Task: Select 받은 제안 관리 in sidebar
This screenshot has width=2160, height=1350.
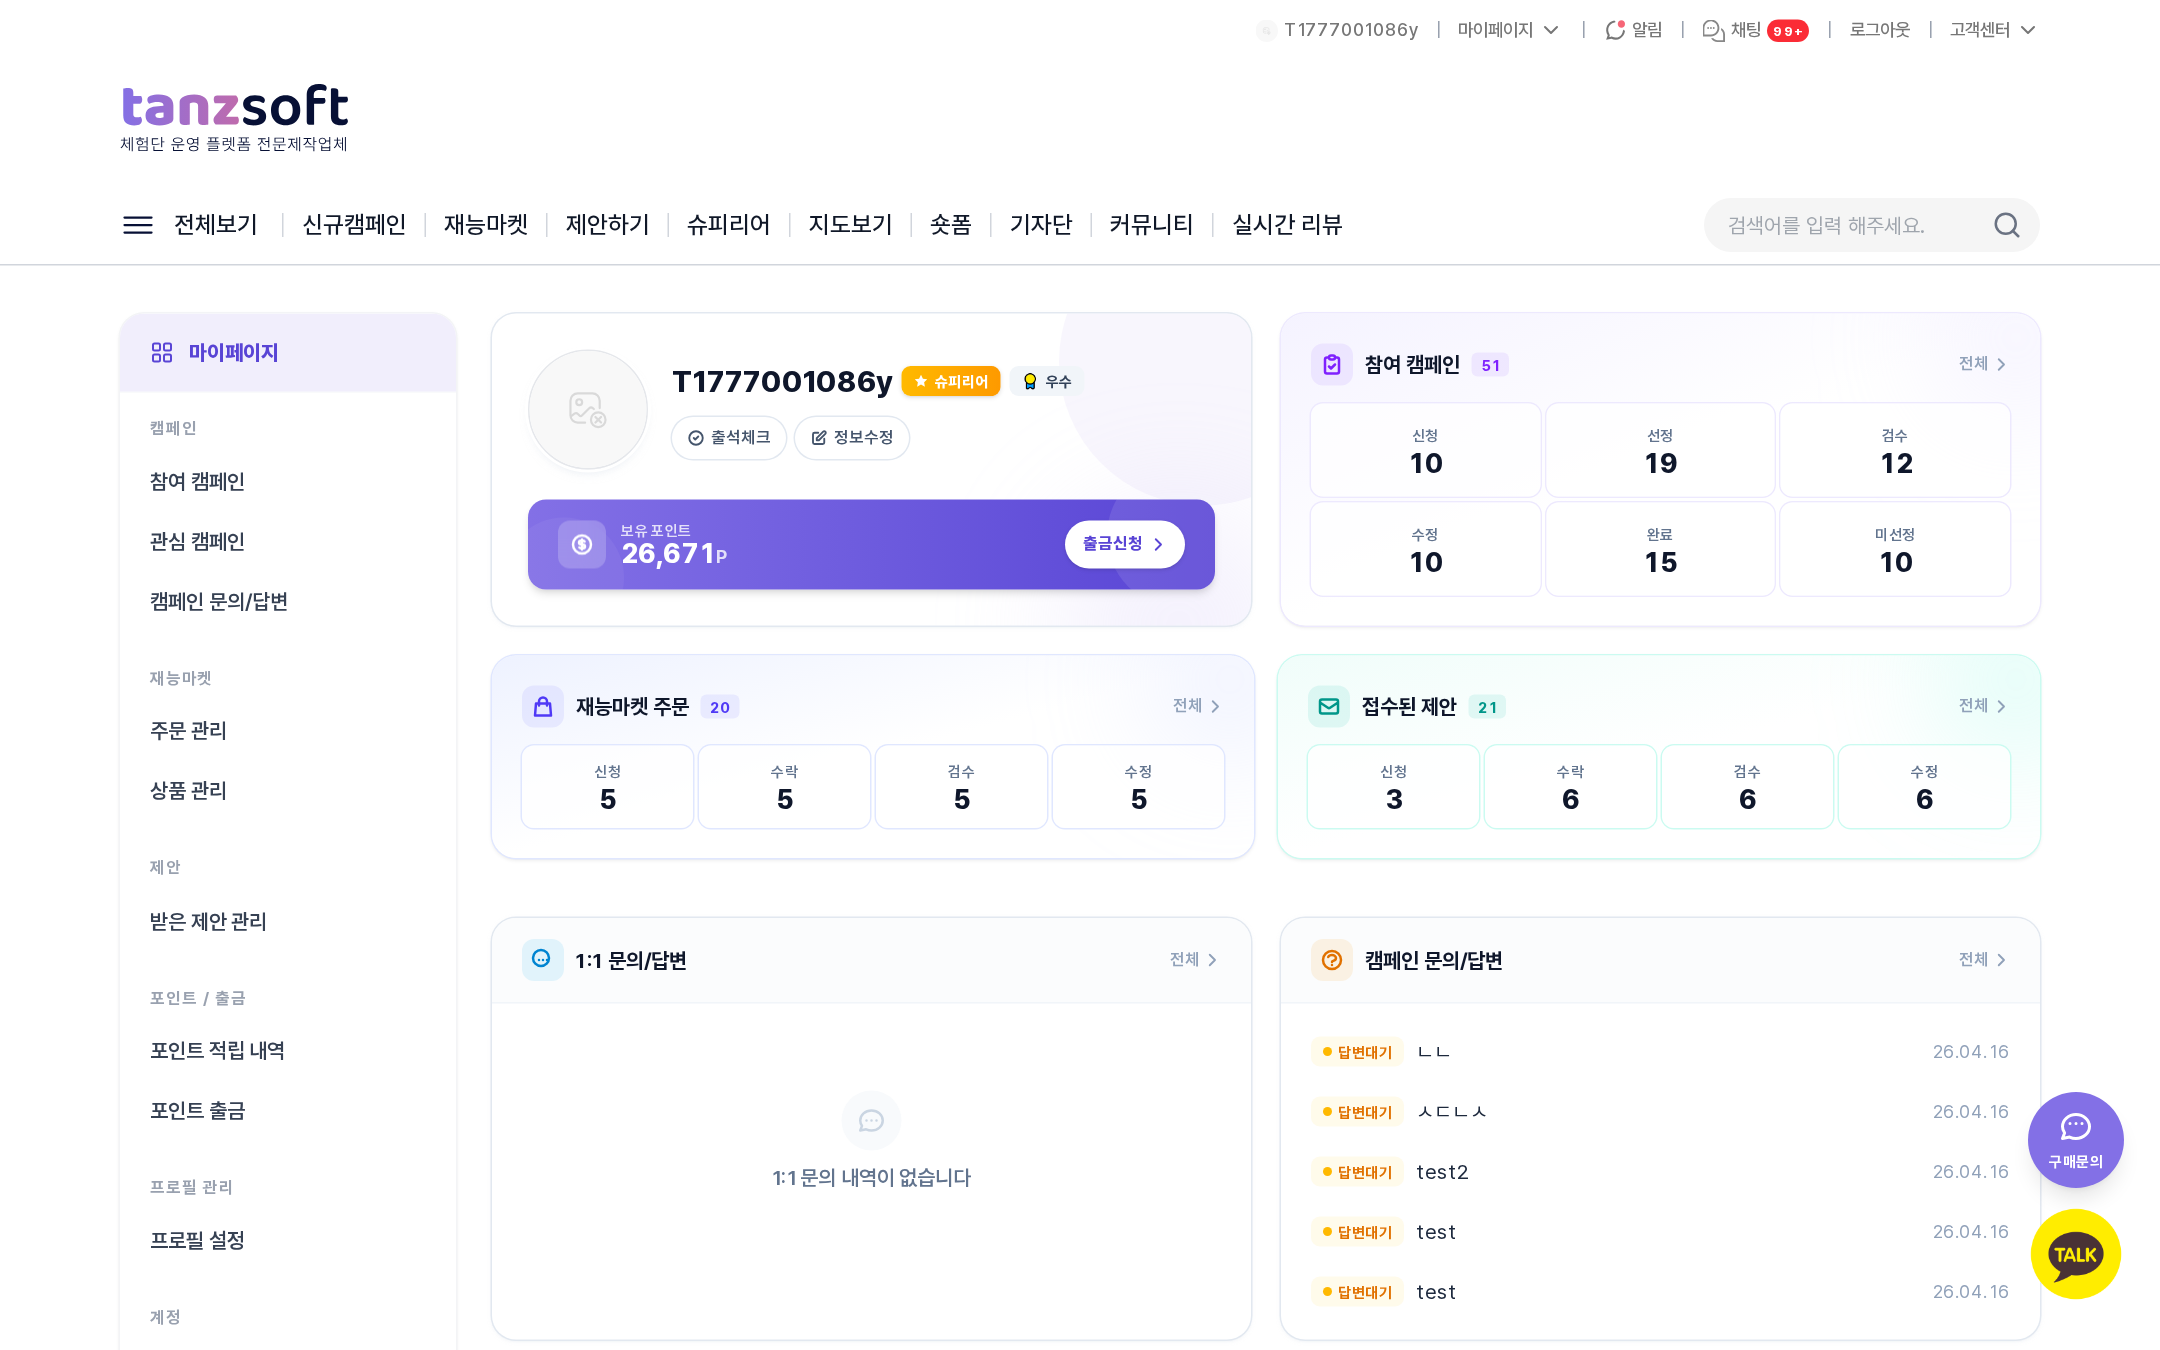Action: click(208, 922)
